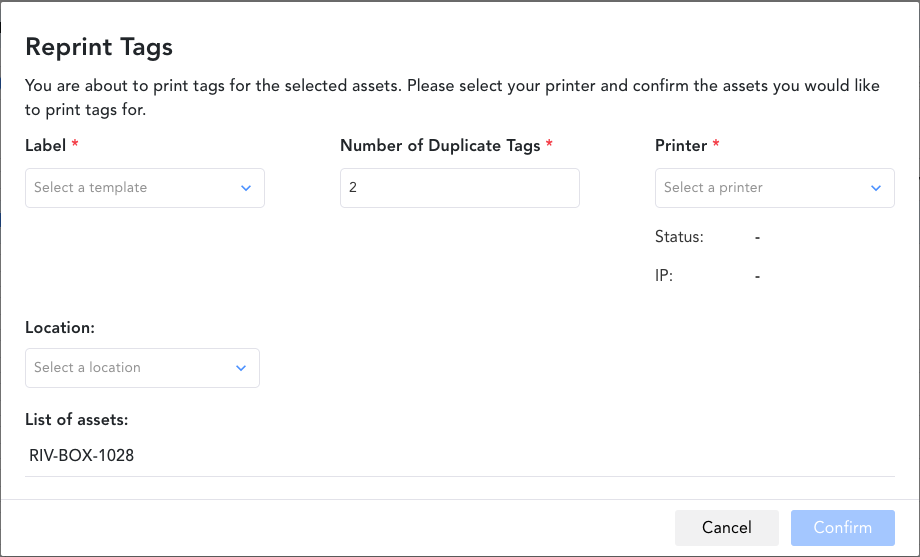Viewport: 920px width, 557px height.
Task: Click the Label template dropdown chevron
Action: tap(246, 188)
